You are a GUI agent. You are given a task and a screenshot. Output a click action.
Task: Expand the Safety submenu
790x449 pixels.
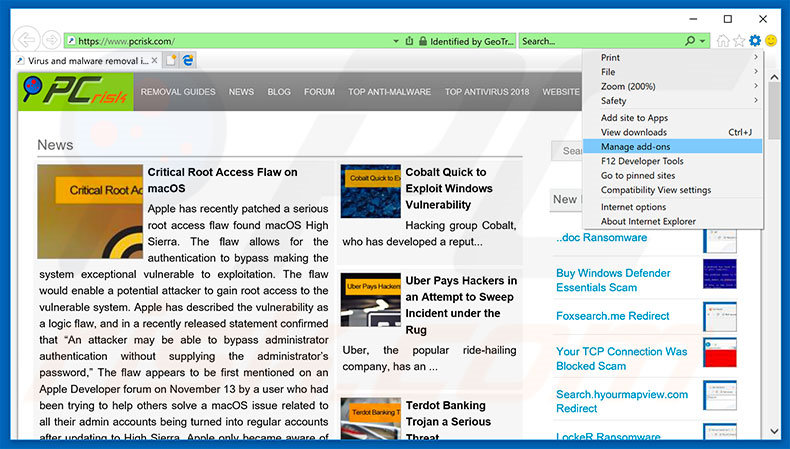tap(673, 101)
